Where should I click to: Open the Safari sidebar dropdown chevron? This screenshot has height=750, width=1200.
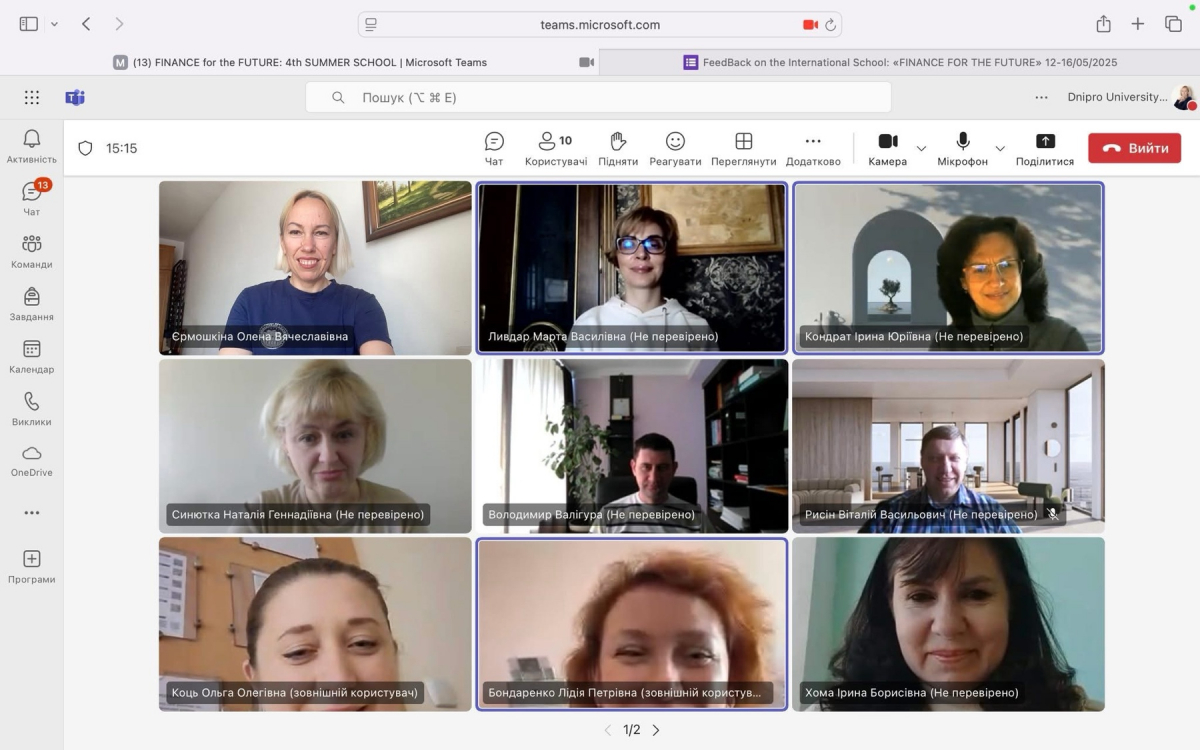(x=54, y=24)
